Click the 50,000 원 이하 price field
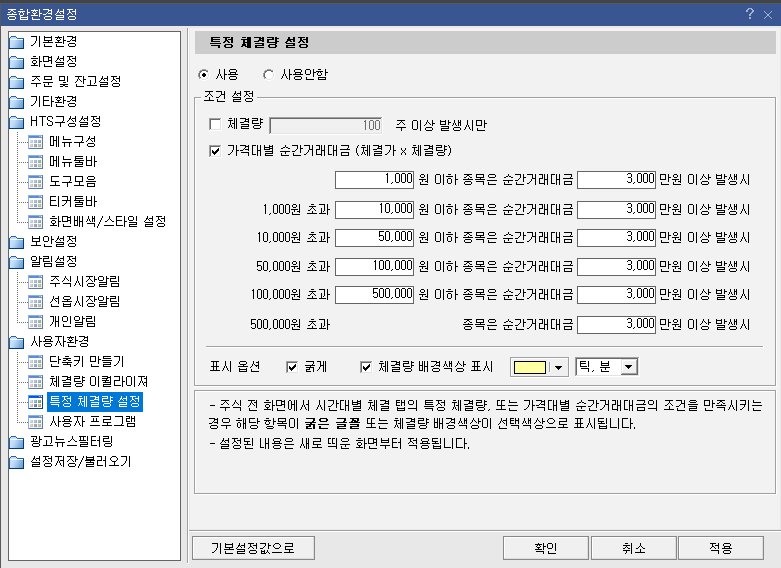 (x=375, y=237)
